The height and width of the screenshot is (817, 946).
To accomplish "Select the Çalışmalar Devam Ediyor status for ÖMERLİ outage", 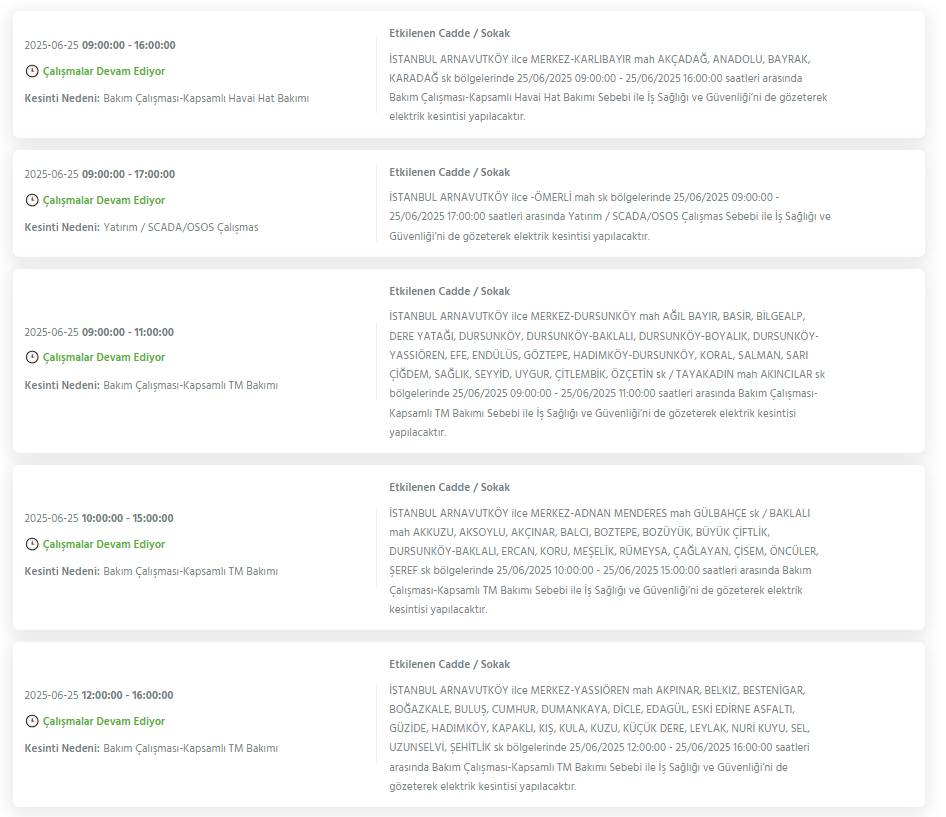I will point(104,200).
